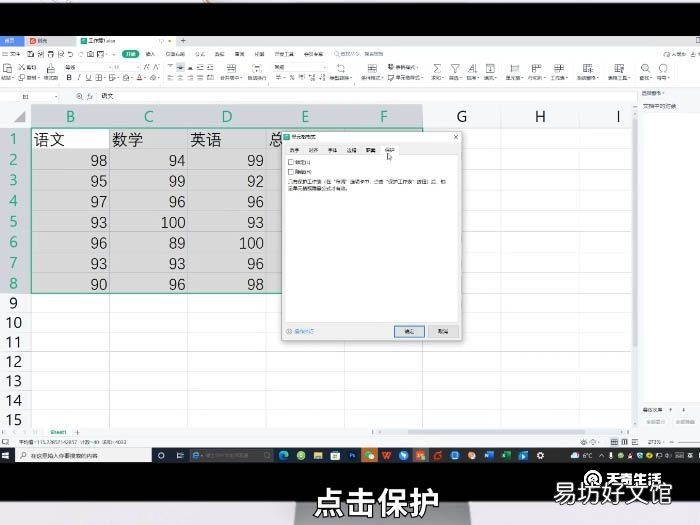Expand the Name Box dropdown arrow
700x525 pixels.
click(x=56, y=96)
